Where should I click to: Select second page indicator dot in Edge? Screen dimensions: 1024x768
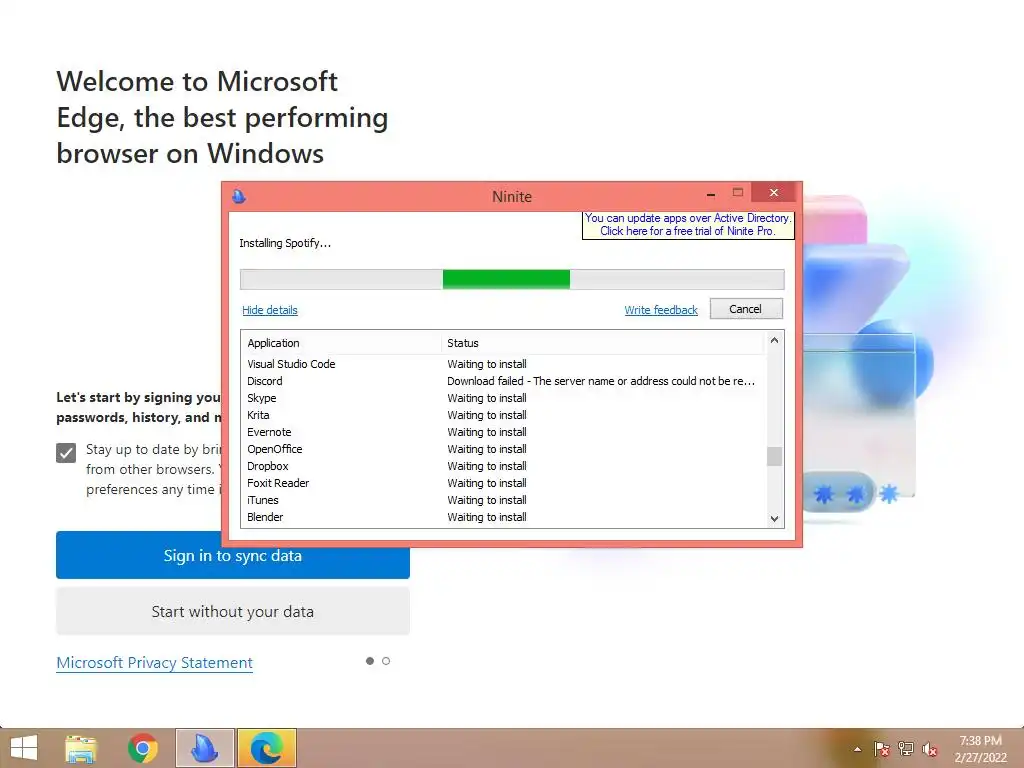[386, 661]
